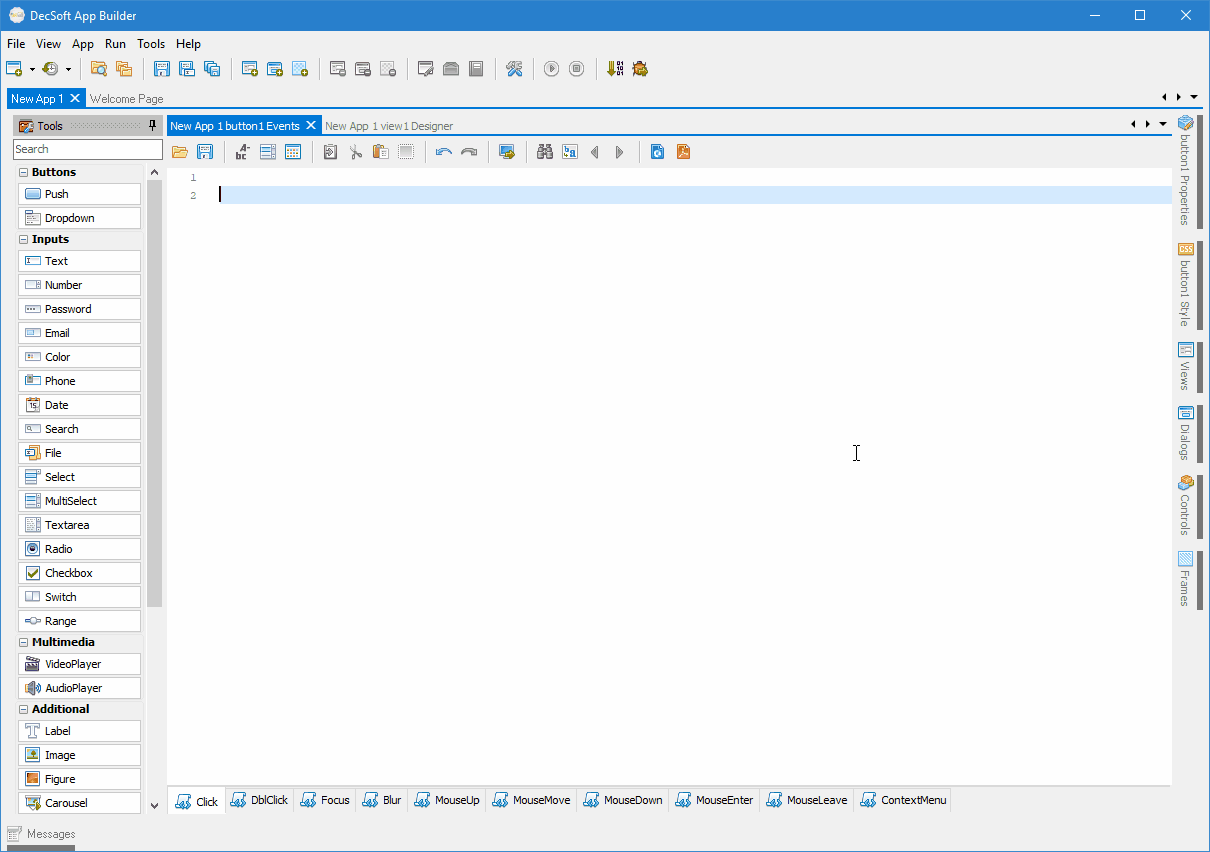
Task: Collapse the Inputs group
Action: click(23, 239)
